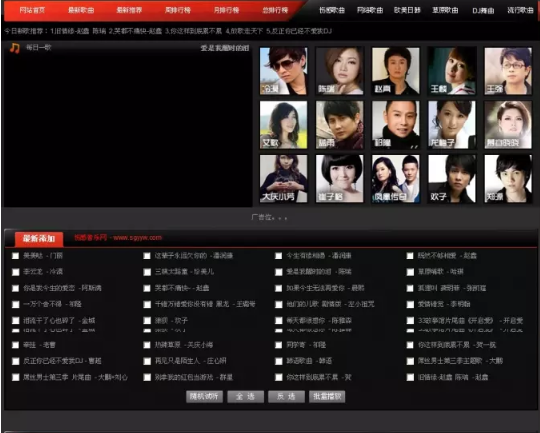Viewport: 540px width, 433px height.
Task: Click the 随机试听 random listen button
Action: click(205, 396)
